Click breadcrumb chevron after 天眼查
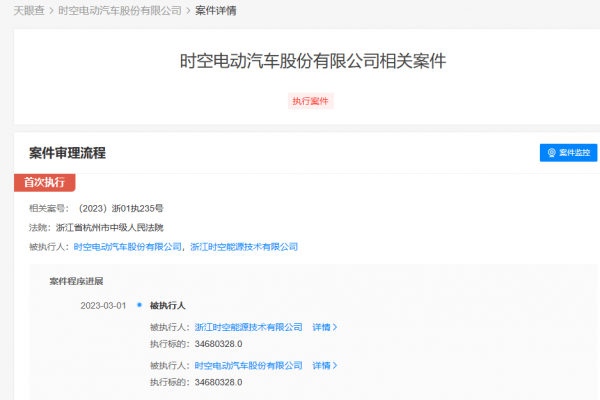Image resolution: width=600 pixels, height=400 pixels. (x=51, y=11)
